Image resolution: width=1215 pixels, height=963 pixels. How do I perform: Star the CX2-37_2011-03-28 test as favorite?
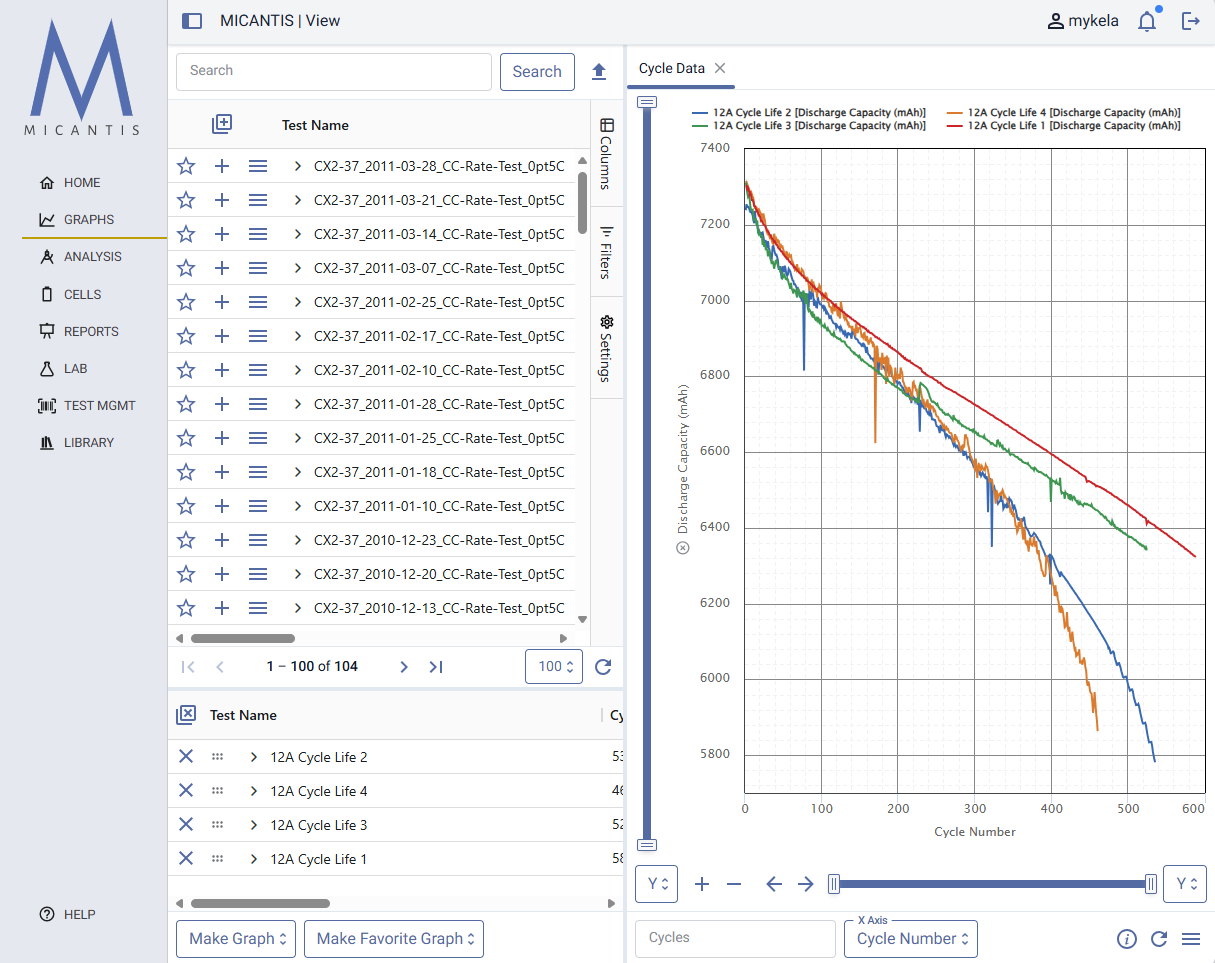(186, 166)
